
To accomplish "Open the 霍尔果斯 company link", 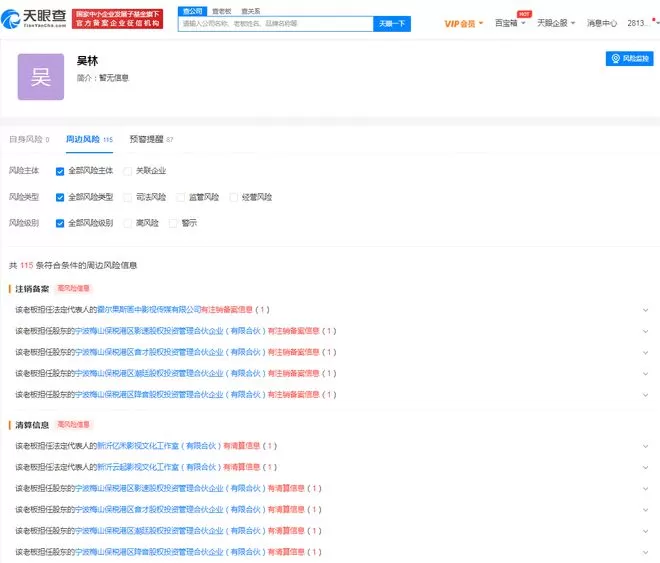I will [x=149, y=310].
